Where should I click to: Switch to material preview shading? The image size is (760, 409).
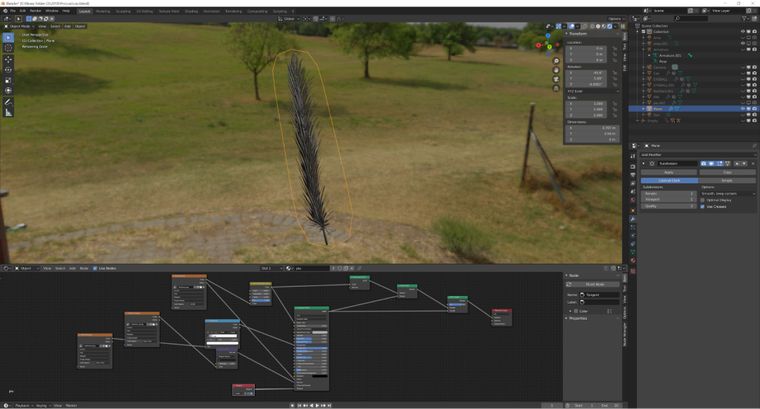click(x=603, y=26)
